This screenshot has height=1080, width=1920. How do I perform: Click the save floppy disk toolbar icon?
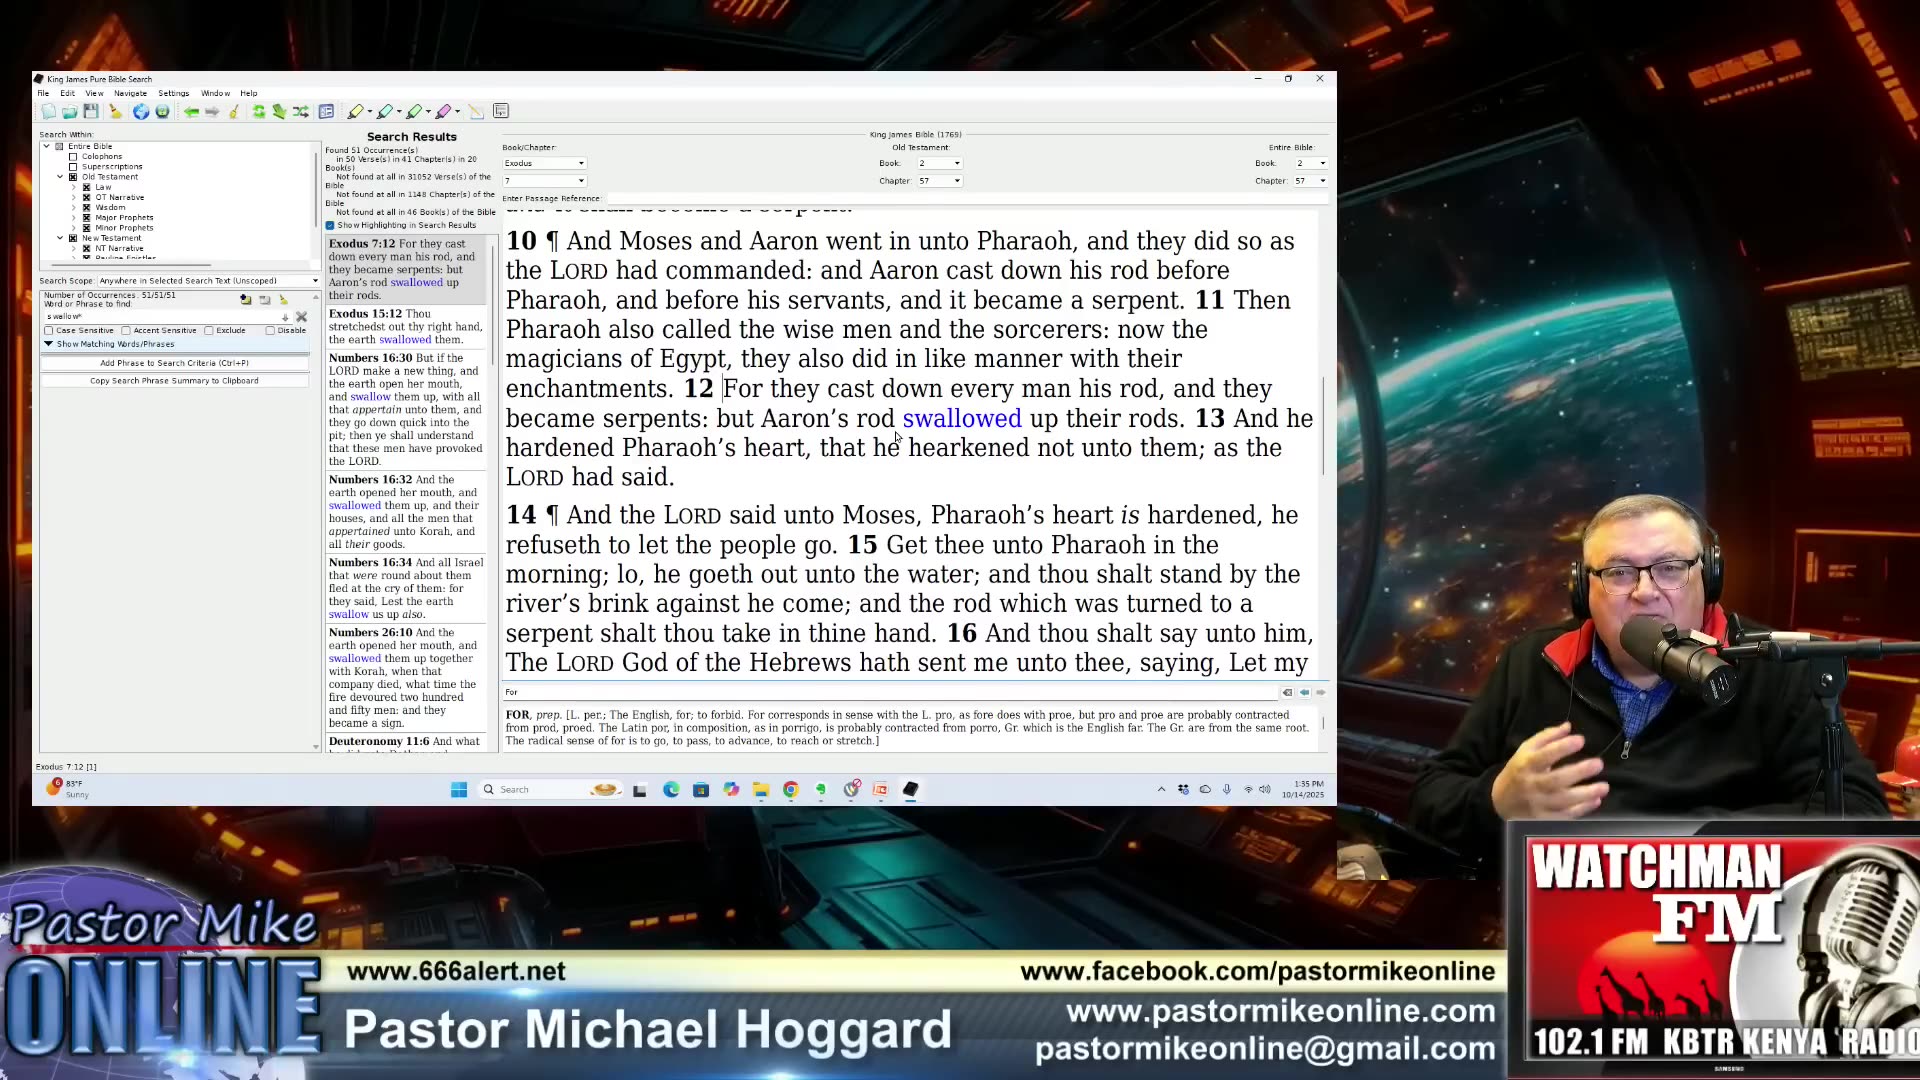pyautogui.click(x=91, y=111)
